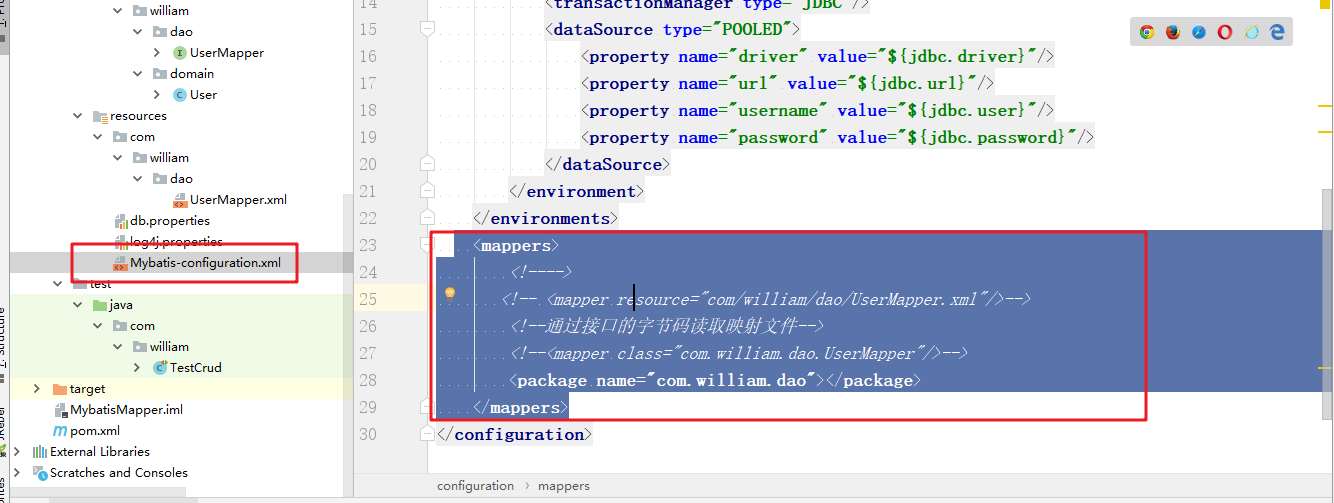Fold the dataSource block at line 15

coord(428,29)
